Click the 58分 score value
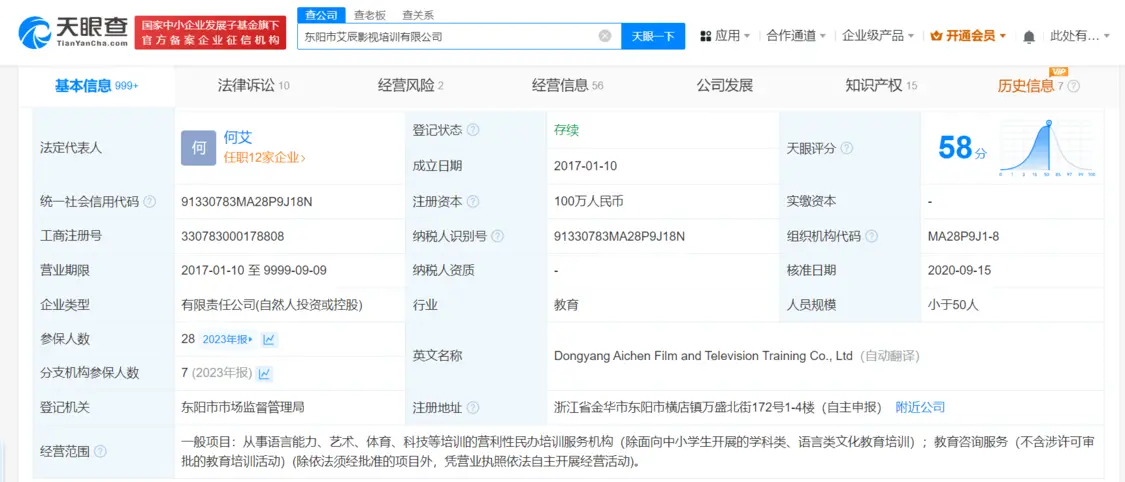This screenshot has height=482, width=1125. tap(962, 148)
